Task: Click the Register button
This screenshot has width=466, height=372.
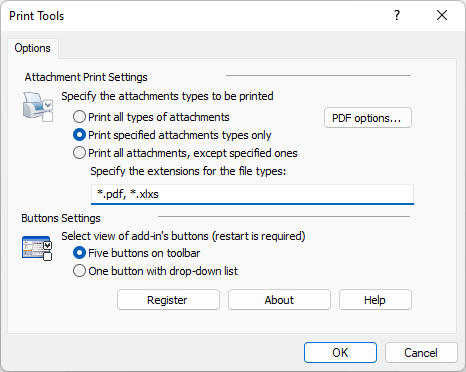Action: coord(168,300)
